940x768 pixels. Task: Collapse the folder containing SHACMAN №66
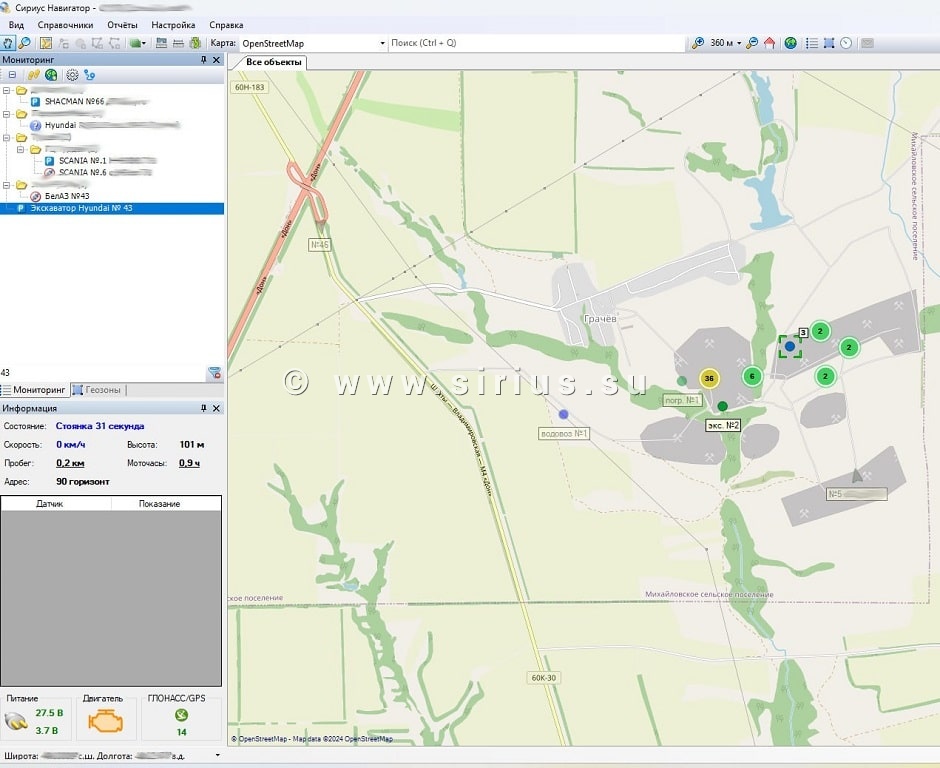click(7, 91)
